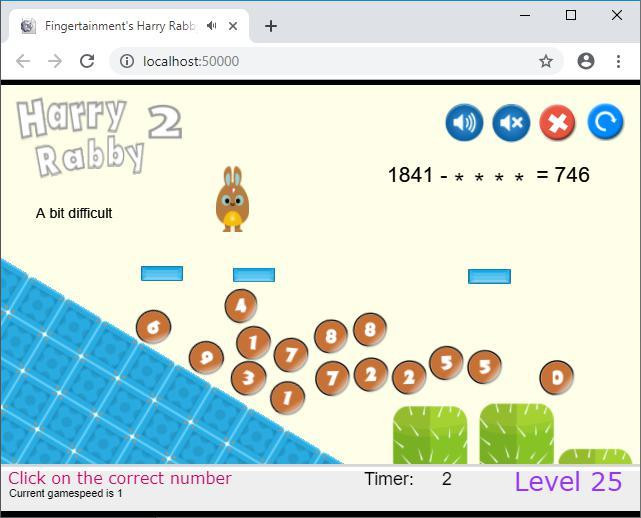Viewport: 641px width, 518px height.
Task: Click the number 0 ball near the bushes
Action: click(x=556, y=377)
